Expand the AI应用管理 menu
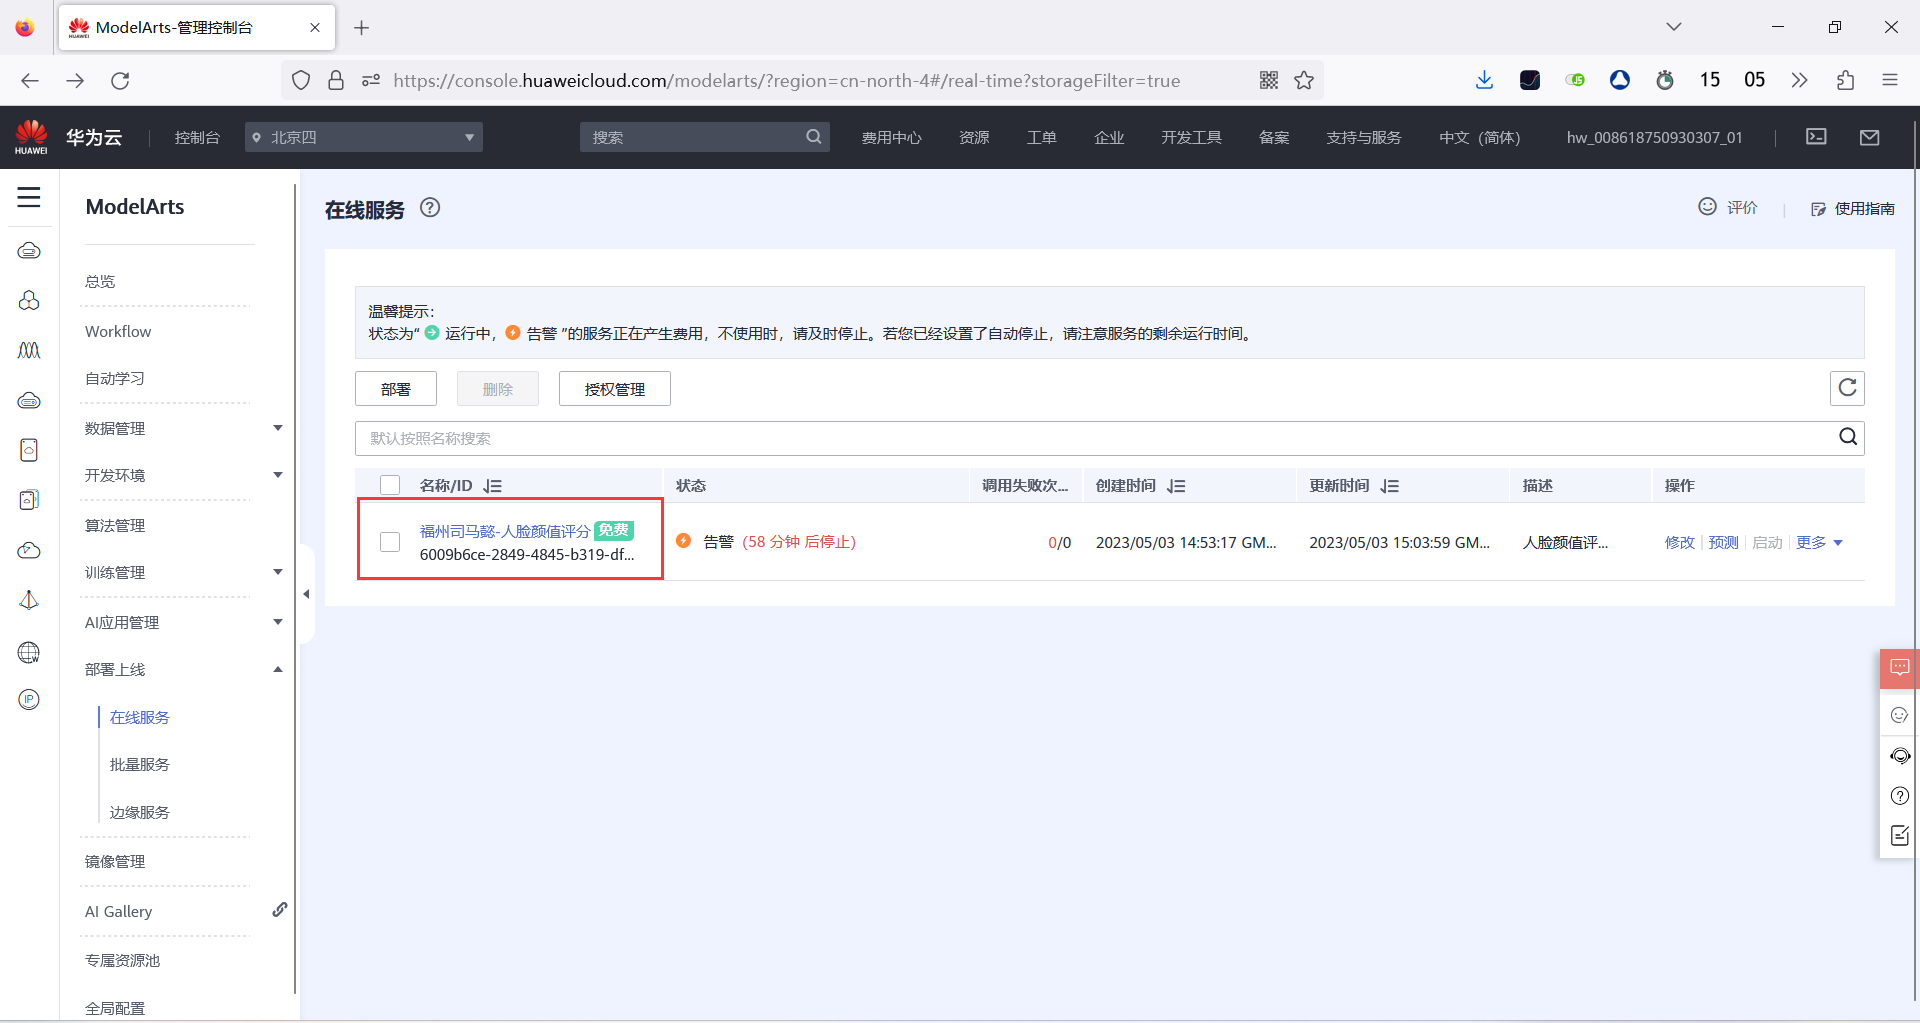Viewport: 1920px width, 1023px height. point(278,622)
